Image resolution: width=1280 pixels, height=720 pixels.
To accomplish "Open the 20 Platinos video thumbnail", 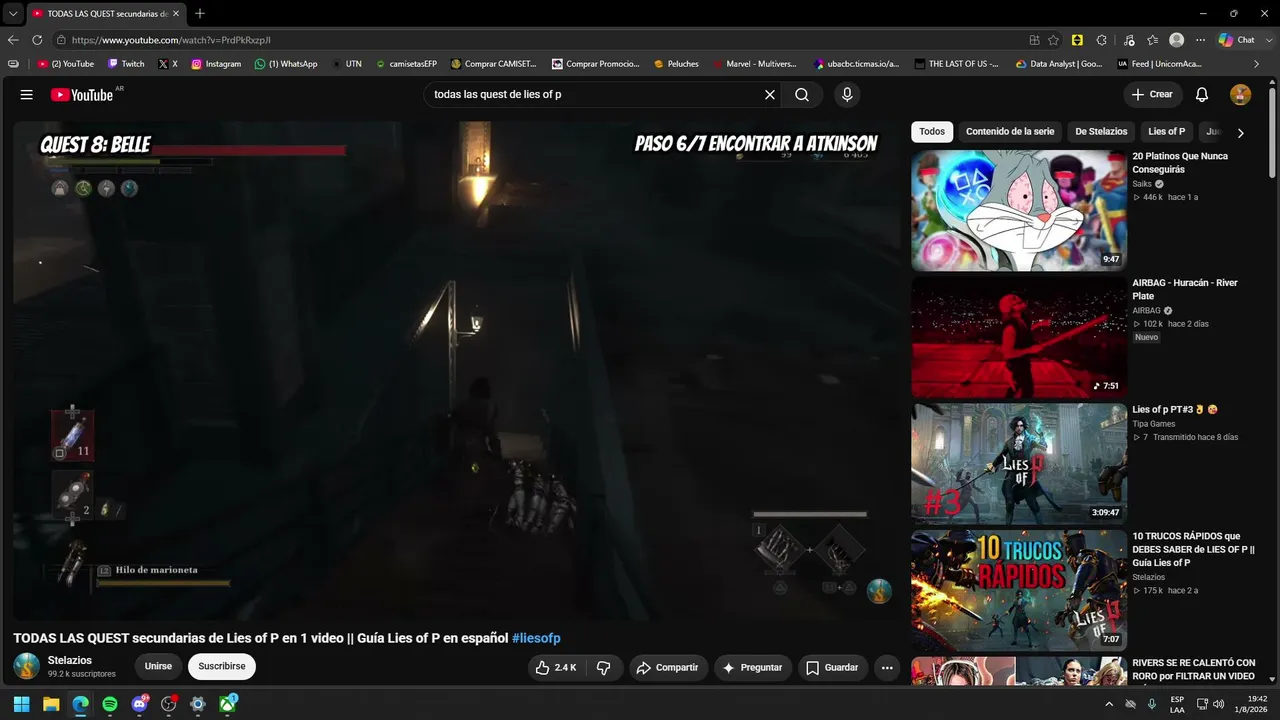I will click(1019, 210).
